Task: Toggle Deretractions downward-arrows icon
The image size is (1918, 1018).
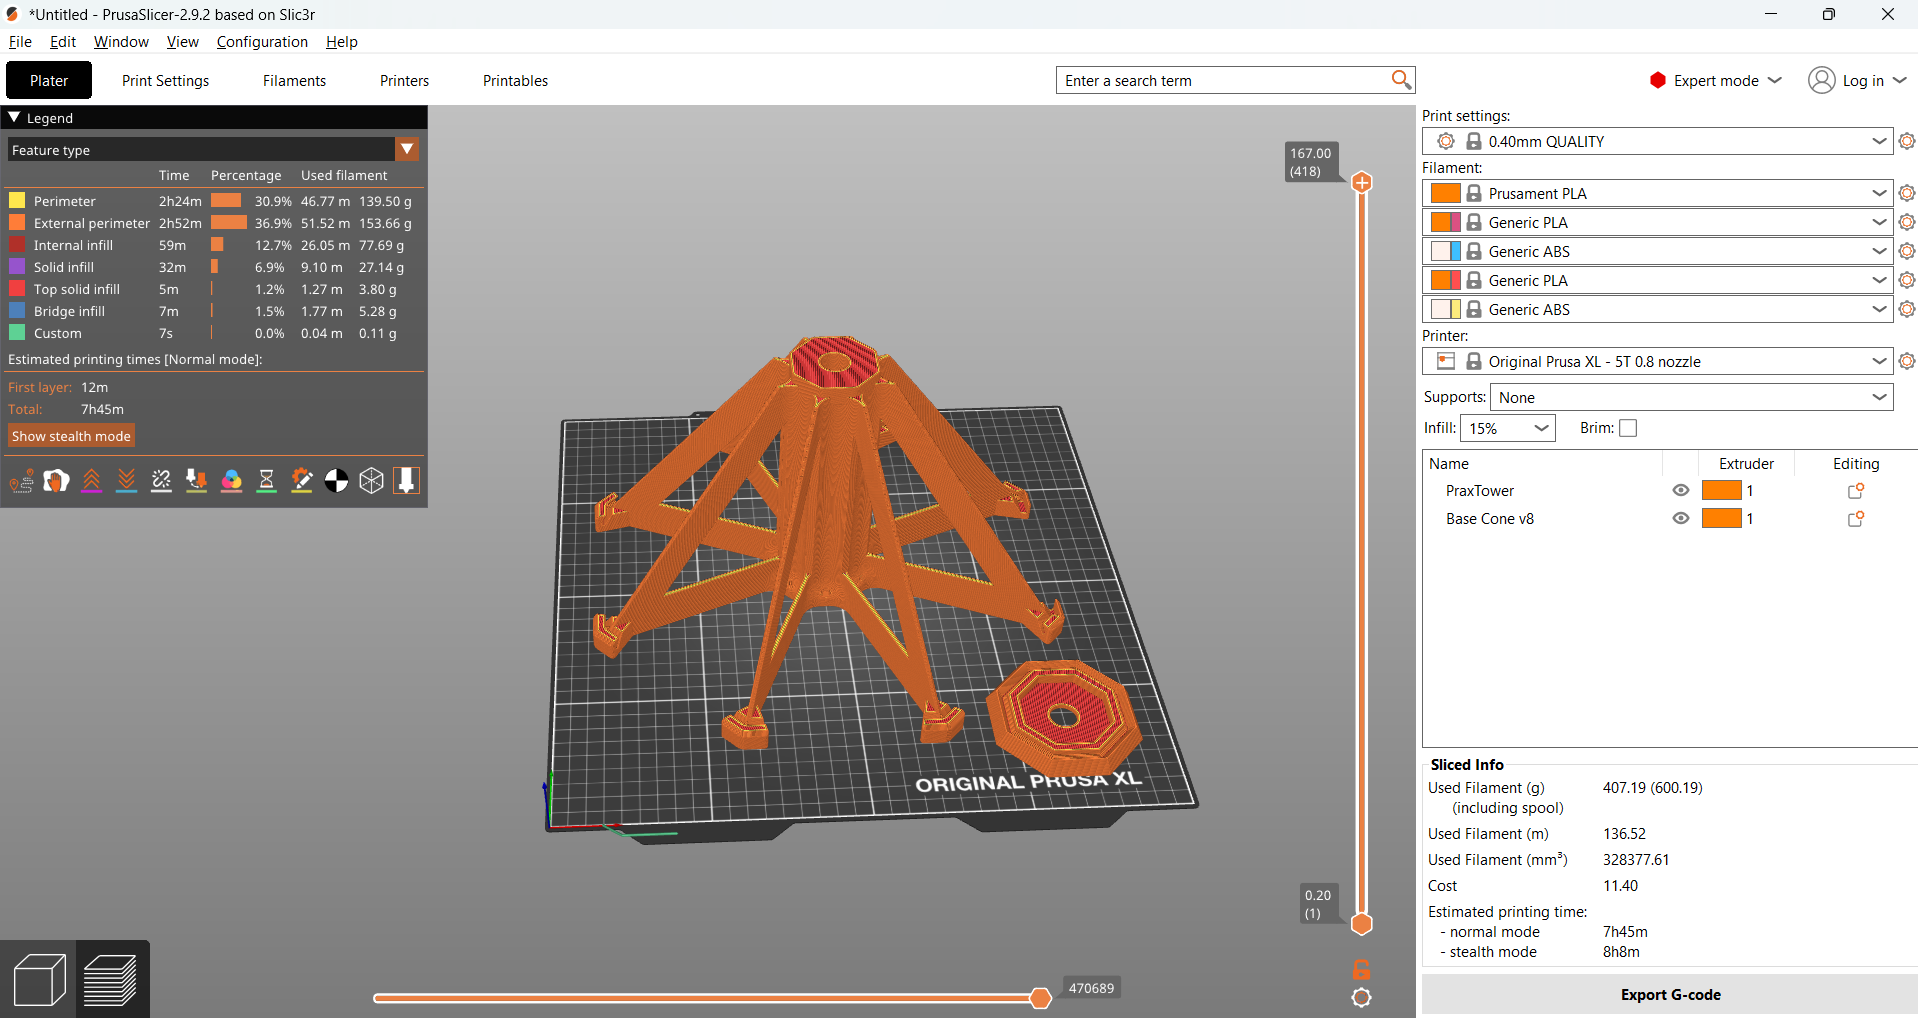Action: pyautogui.click(x=127, y=481)
